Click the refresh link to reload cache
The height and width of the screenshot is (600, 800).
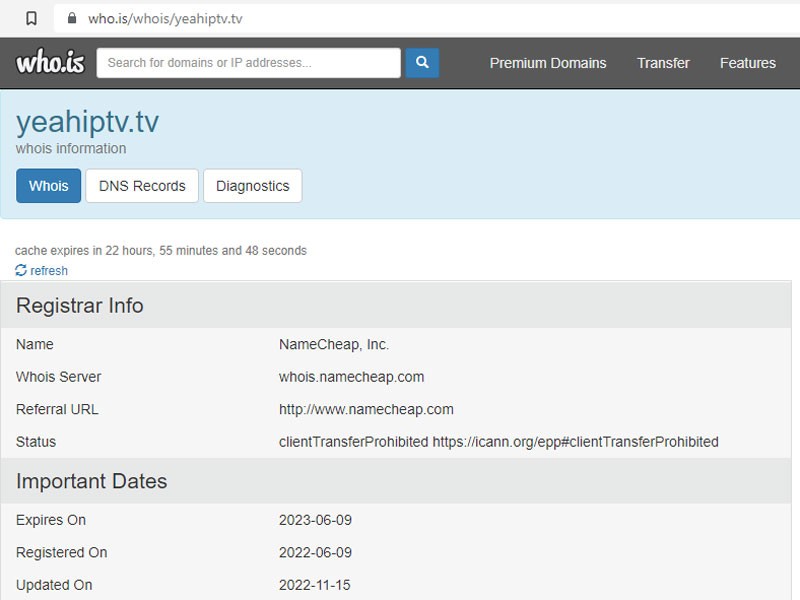(49, 270)
